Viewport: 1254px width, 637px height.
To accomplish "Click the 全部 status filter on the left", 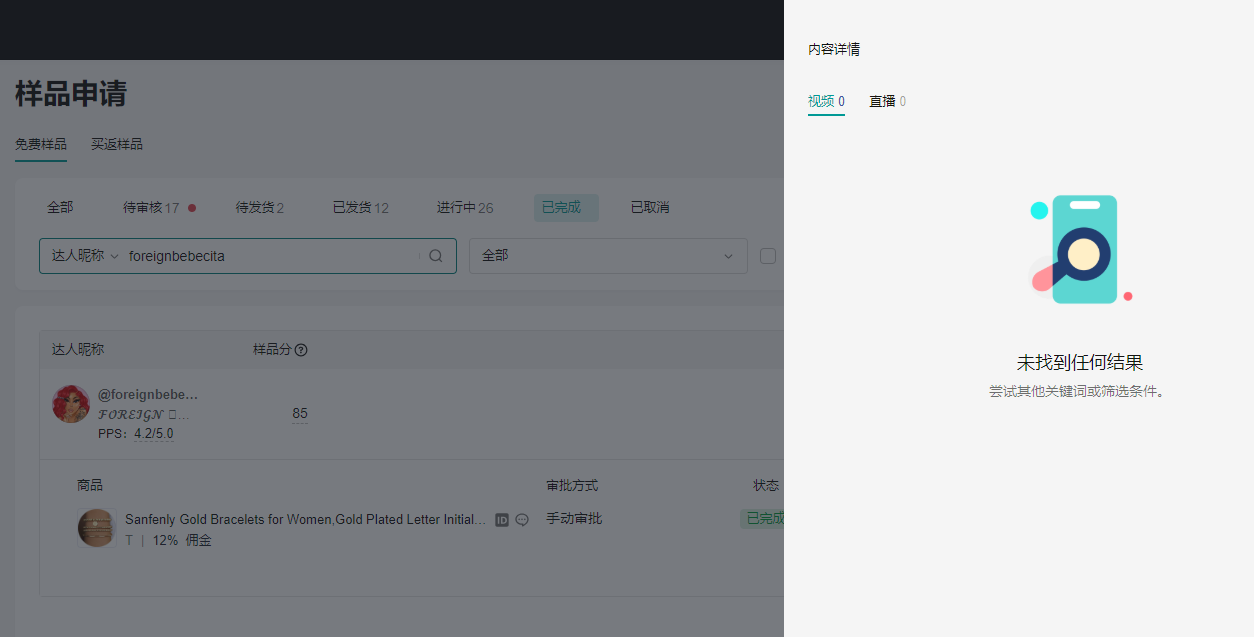I will (x=59, y=207).
